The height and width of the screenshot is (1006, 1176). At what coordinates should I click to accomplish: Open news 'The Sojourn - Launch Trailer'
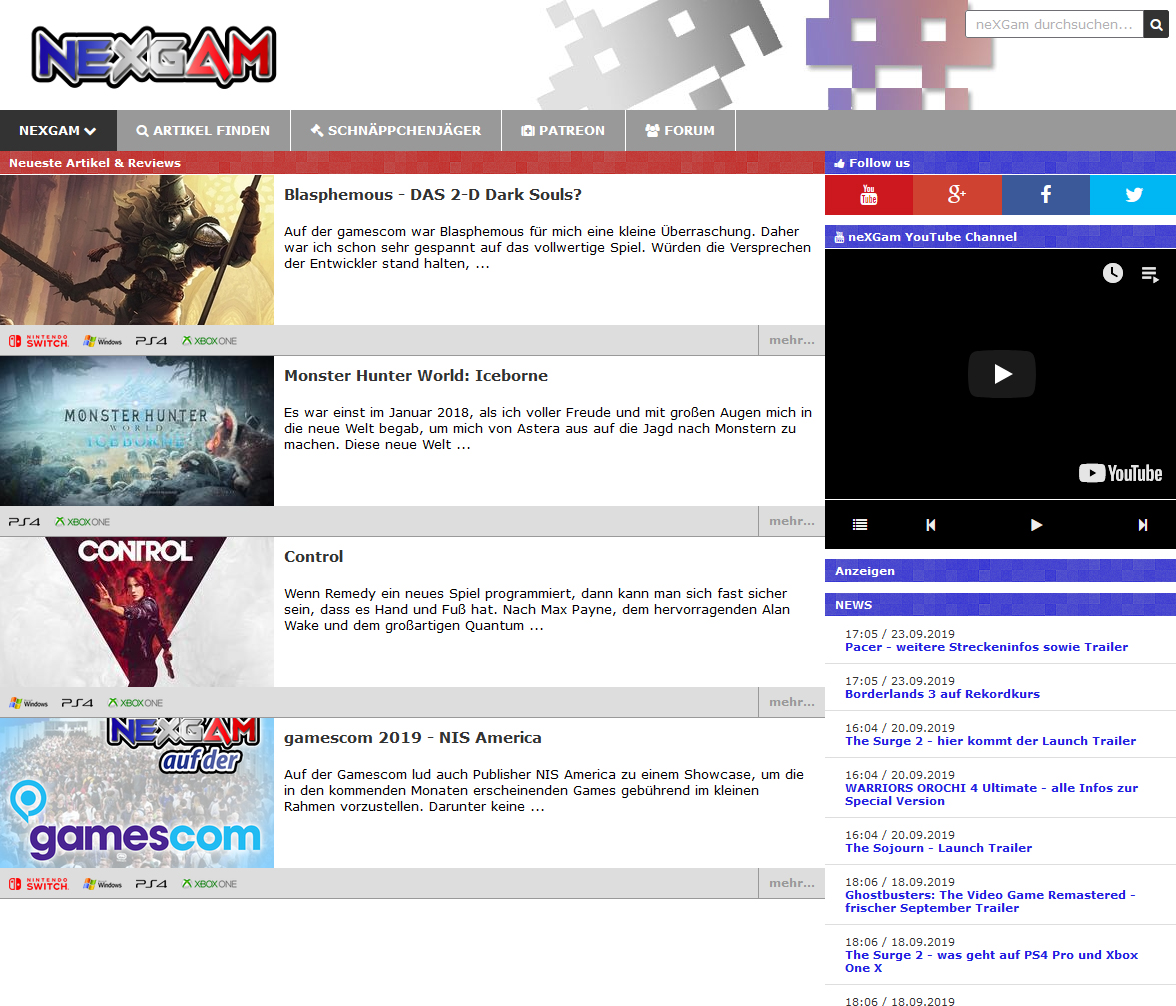click(938, 848)
